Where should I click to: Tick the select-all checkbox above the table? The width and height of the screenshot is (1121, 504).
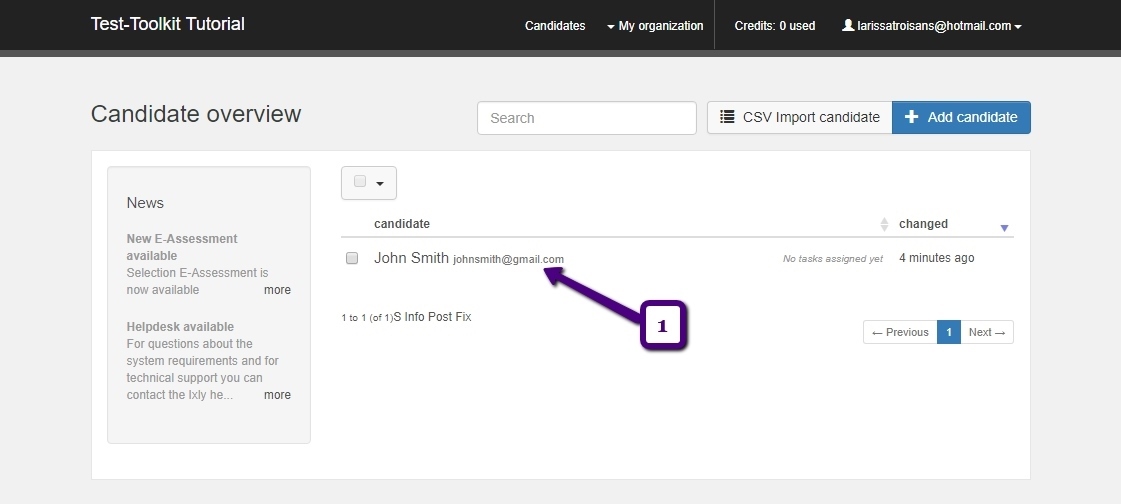(x=360, y=182)
